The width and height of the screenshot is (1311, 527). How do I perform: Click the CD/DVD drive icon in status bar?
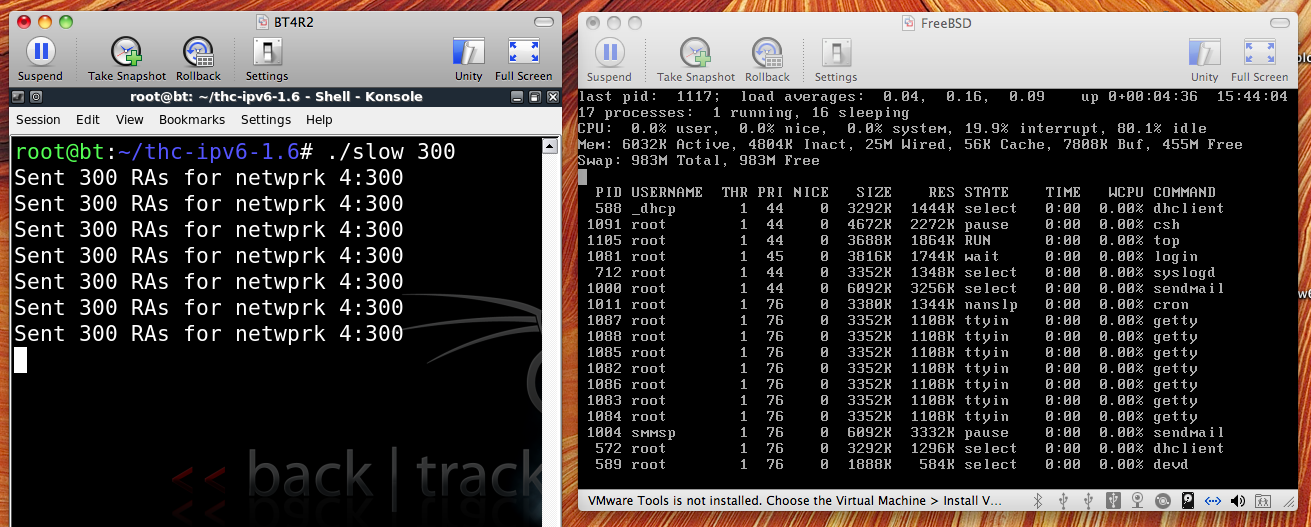[x=1163, y=500]
